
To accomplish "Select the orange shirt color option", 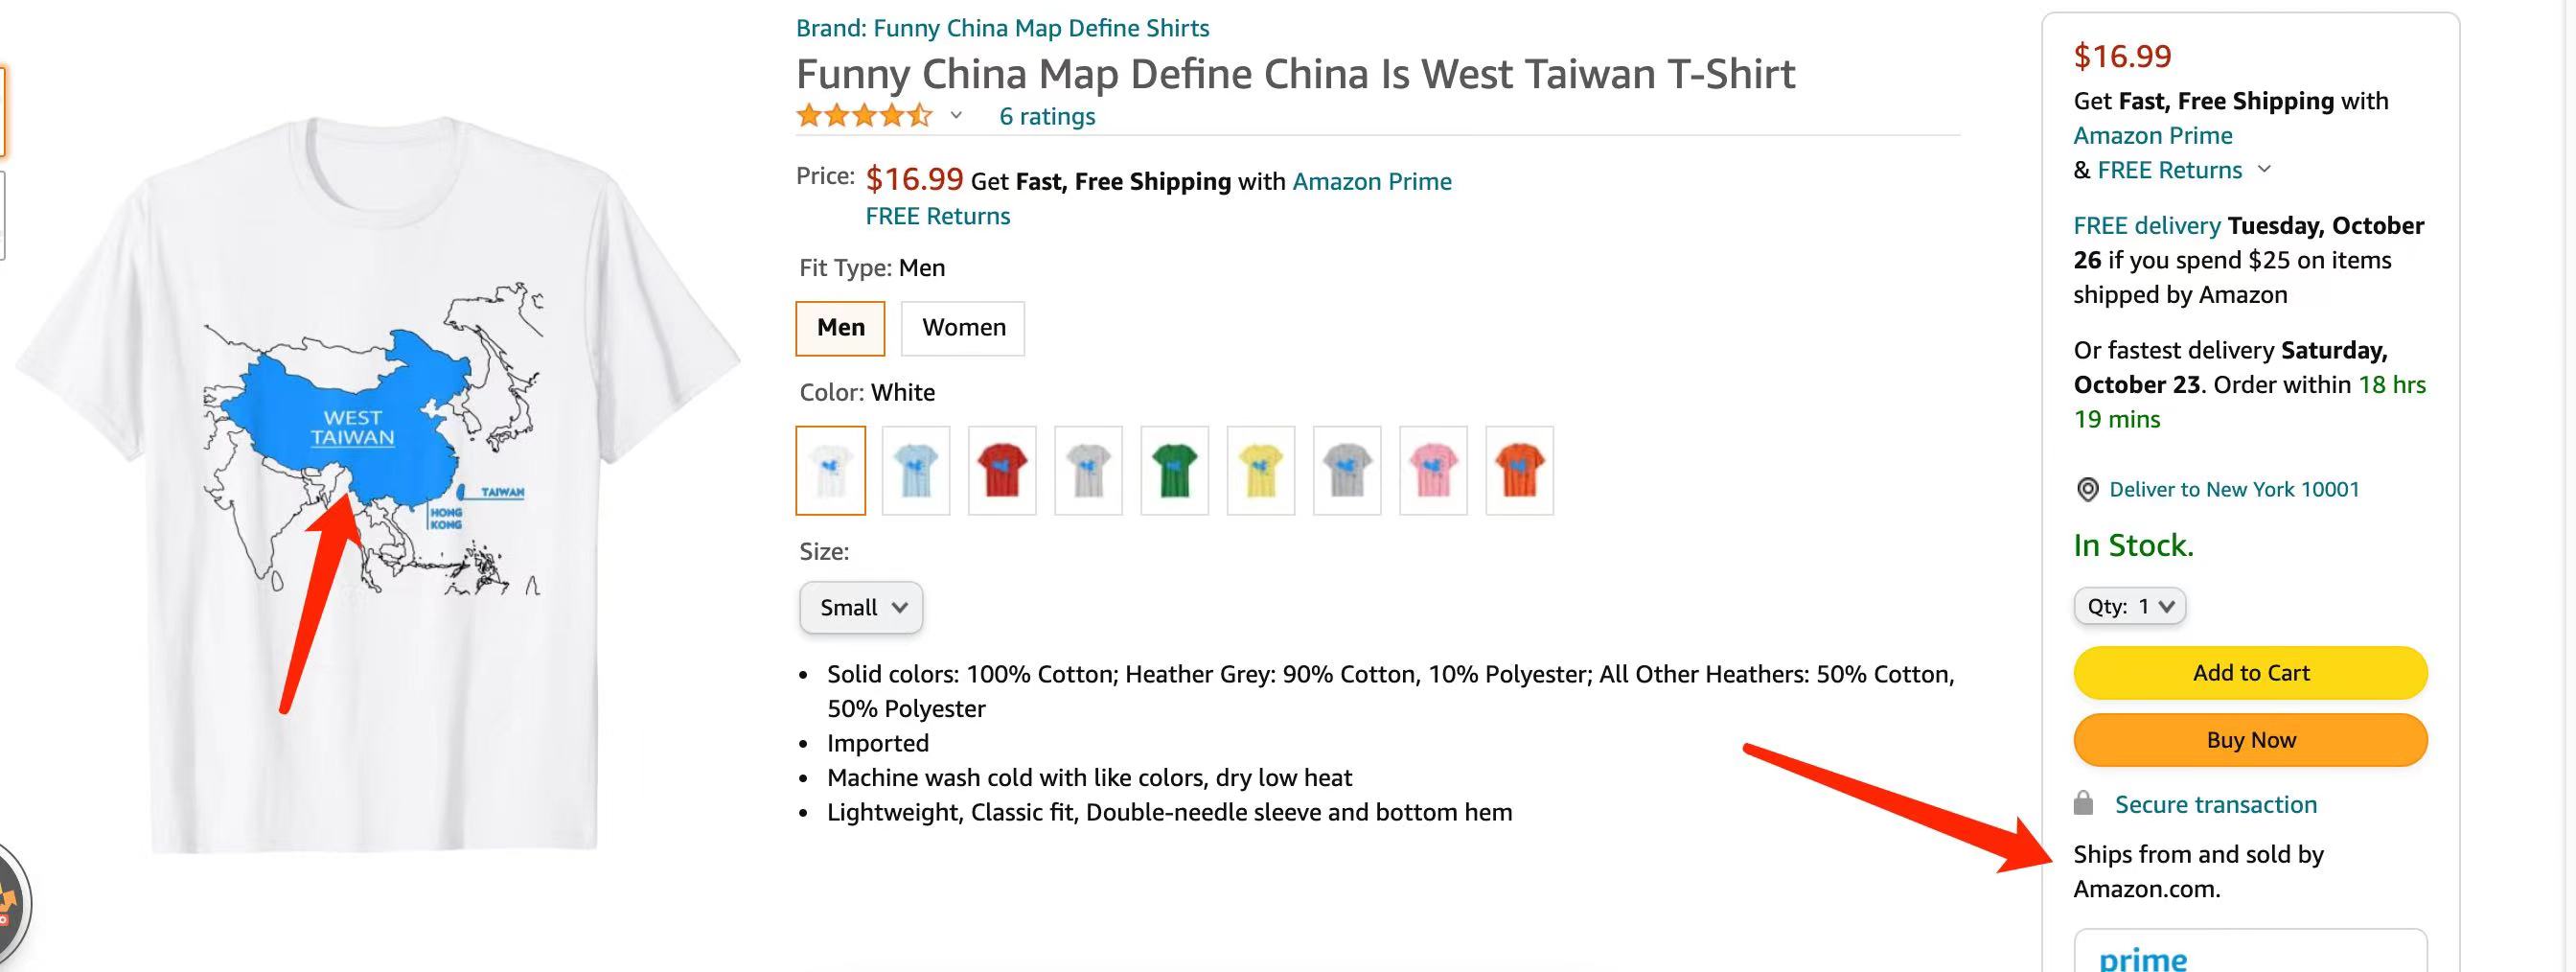I will [1519, 471].
